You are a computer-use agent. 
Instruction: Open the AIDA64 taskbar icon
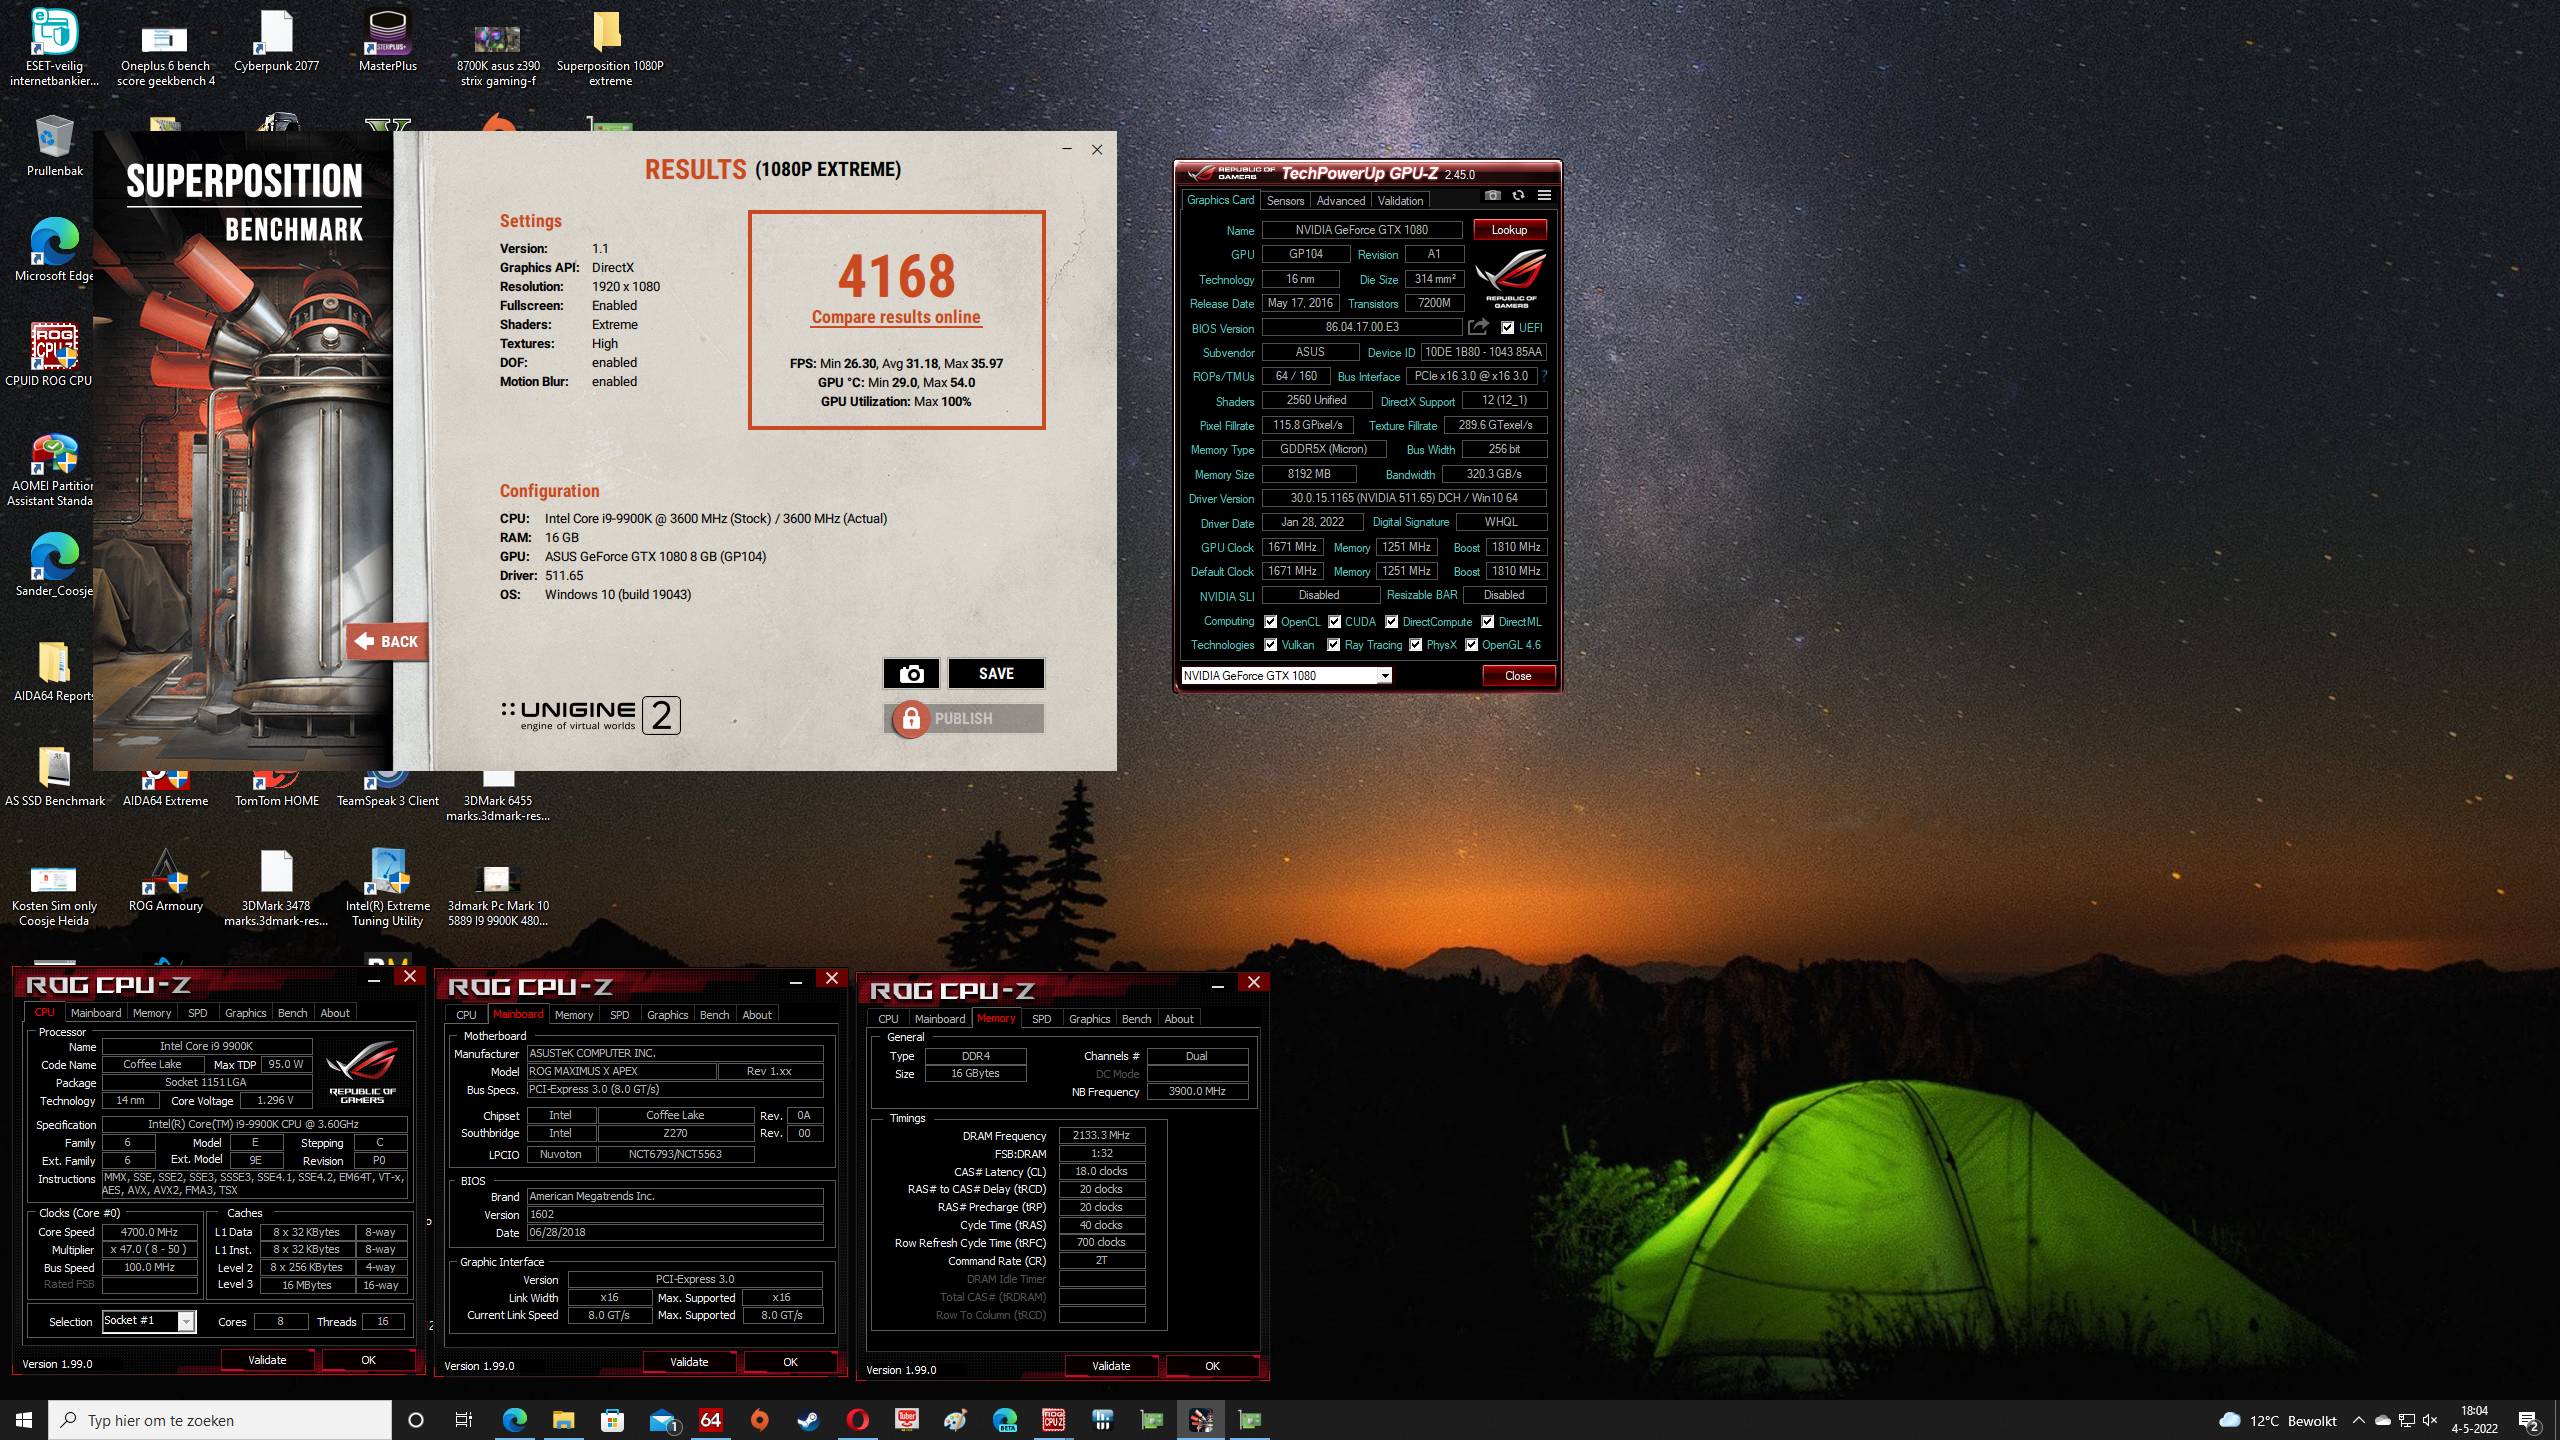(711, 1420)
